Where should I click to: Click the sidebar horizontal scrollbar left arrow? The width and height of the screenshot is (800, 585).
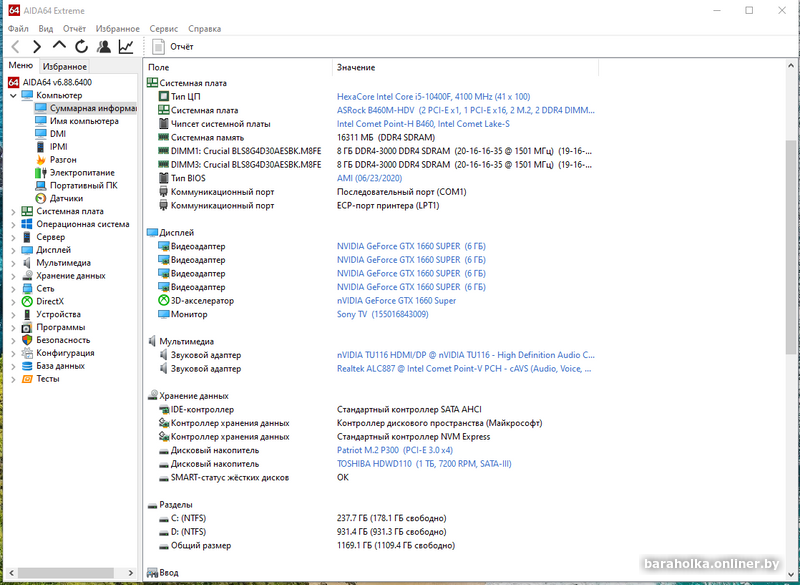click(x=12, y=573)
